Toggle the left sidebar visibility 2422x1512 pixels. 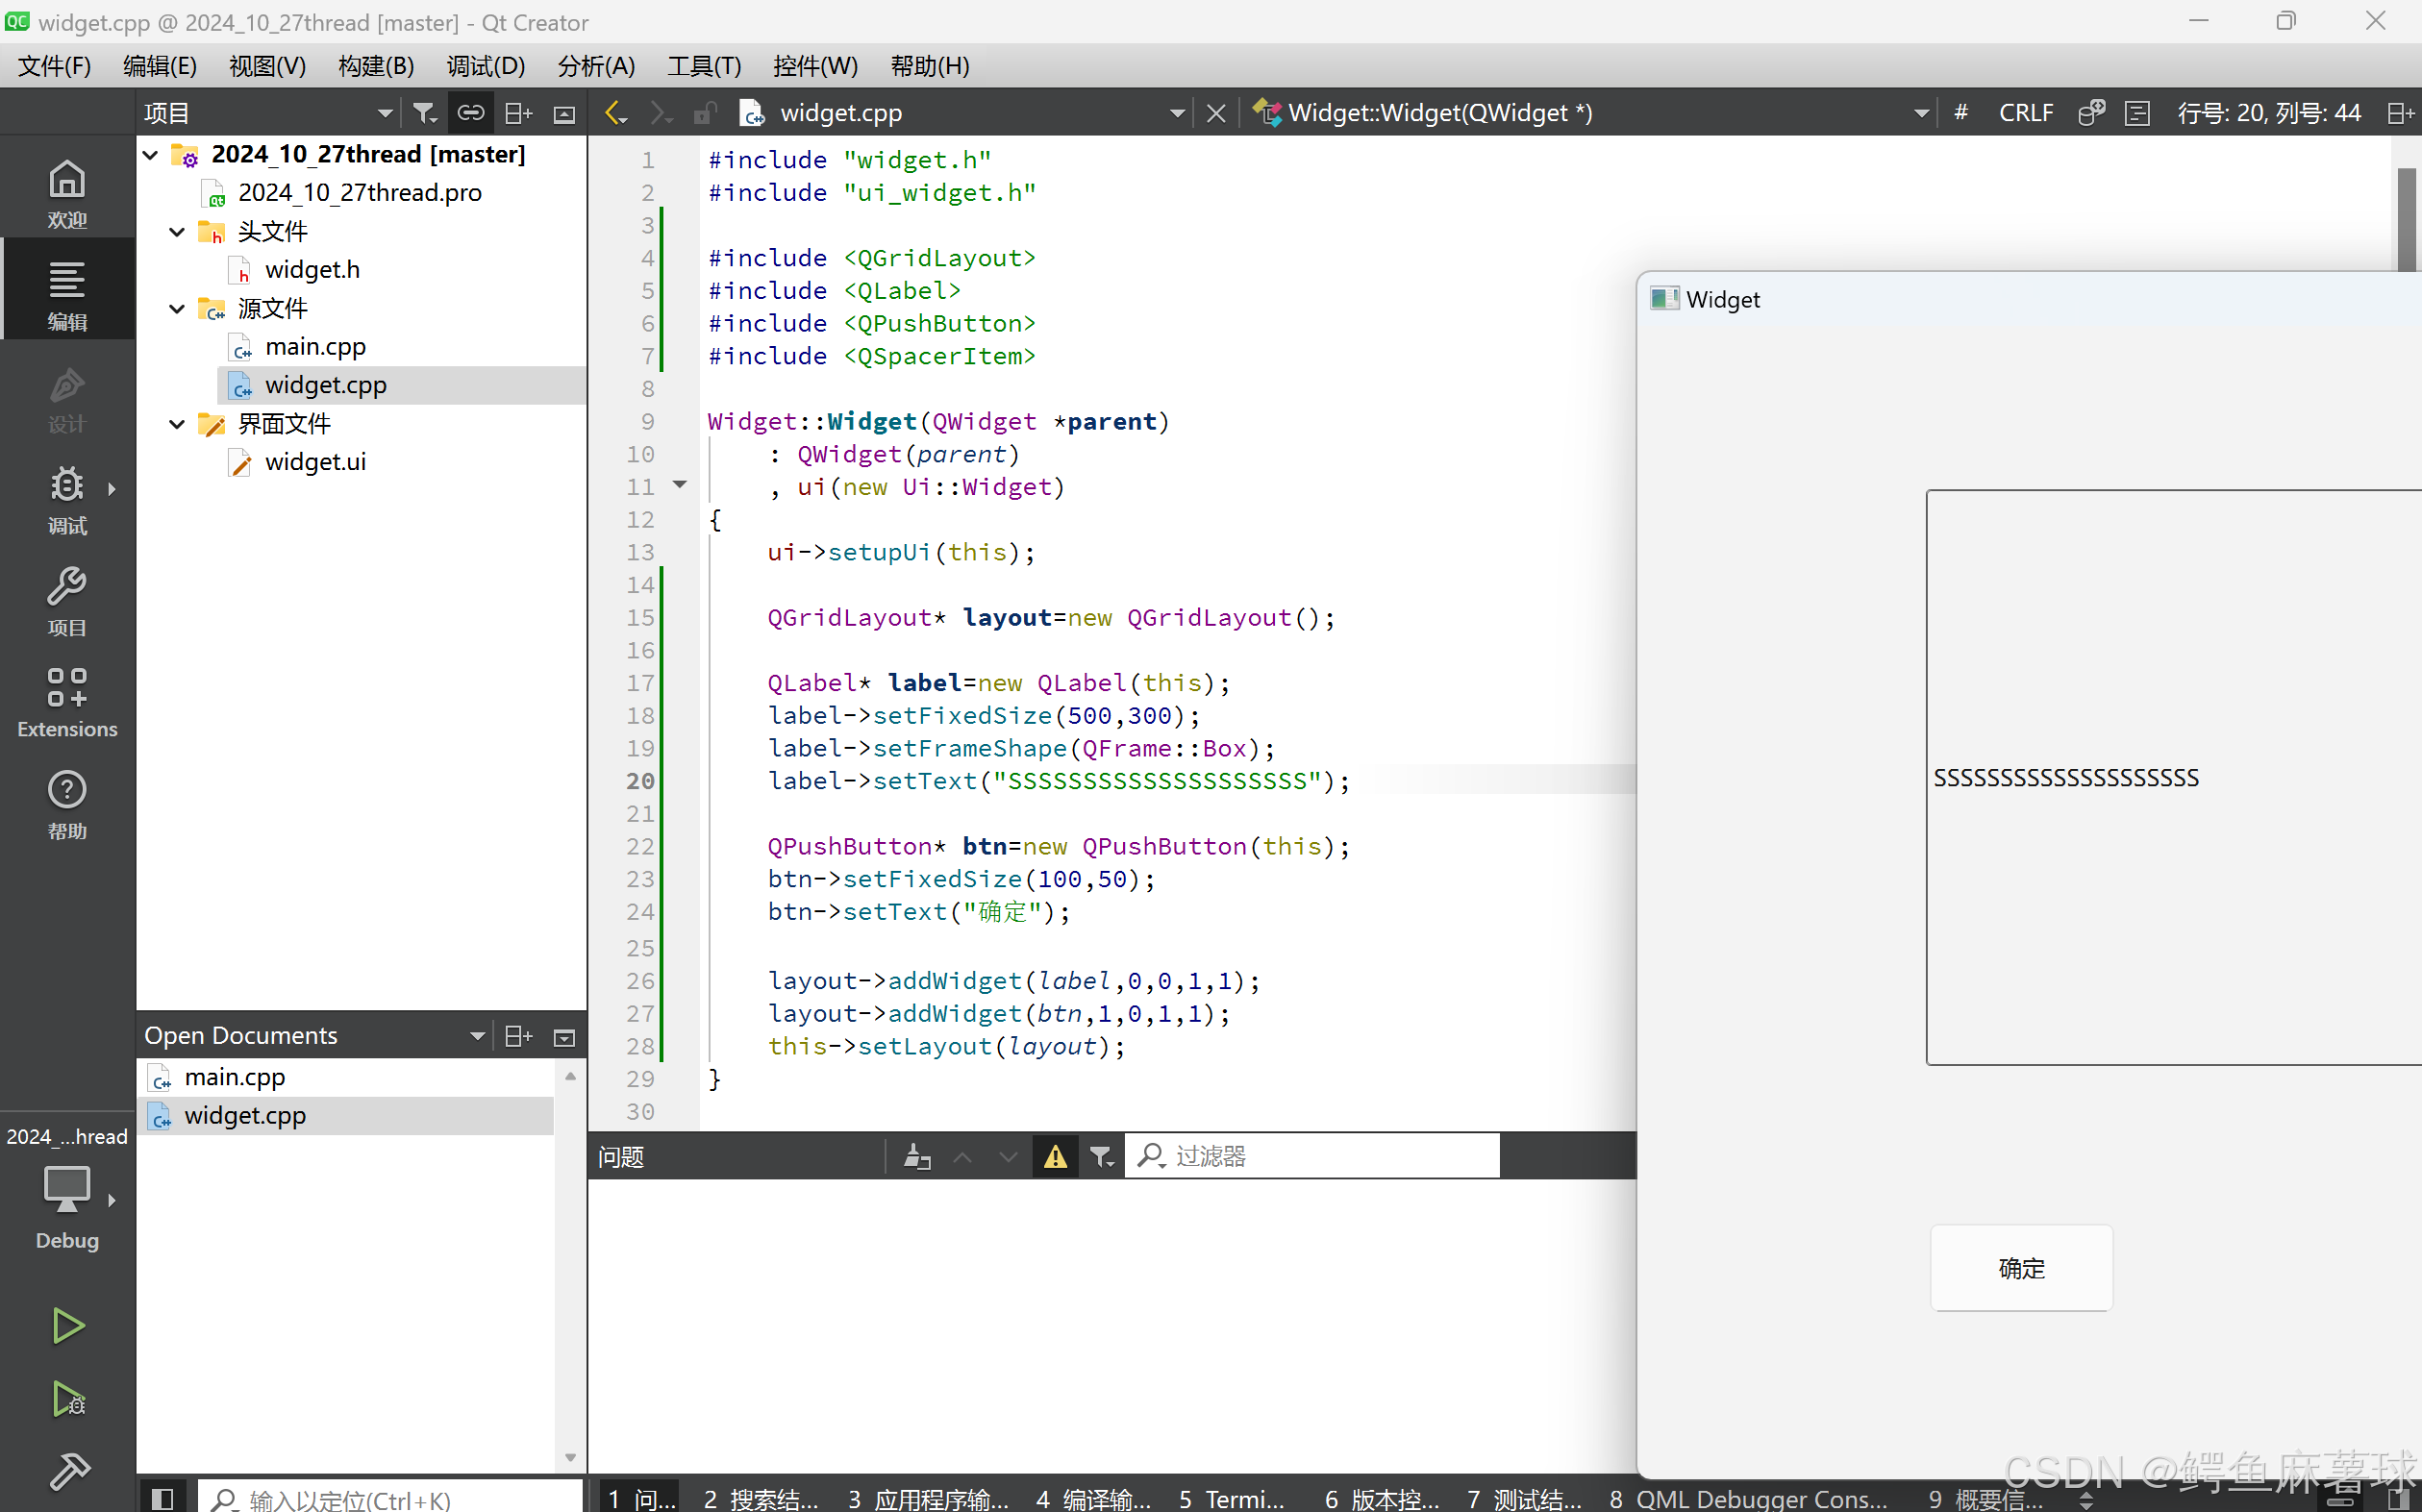(162, 1498)
